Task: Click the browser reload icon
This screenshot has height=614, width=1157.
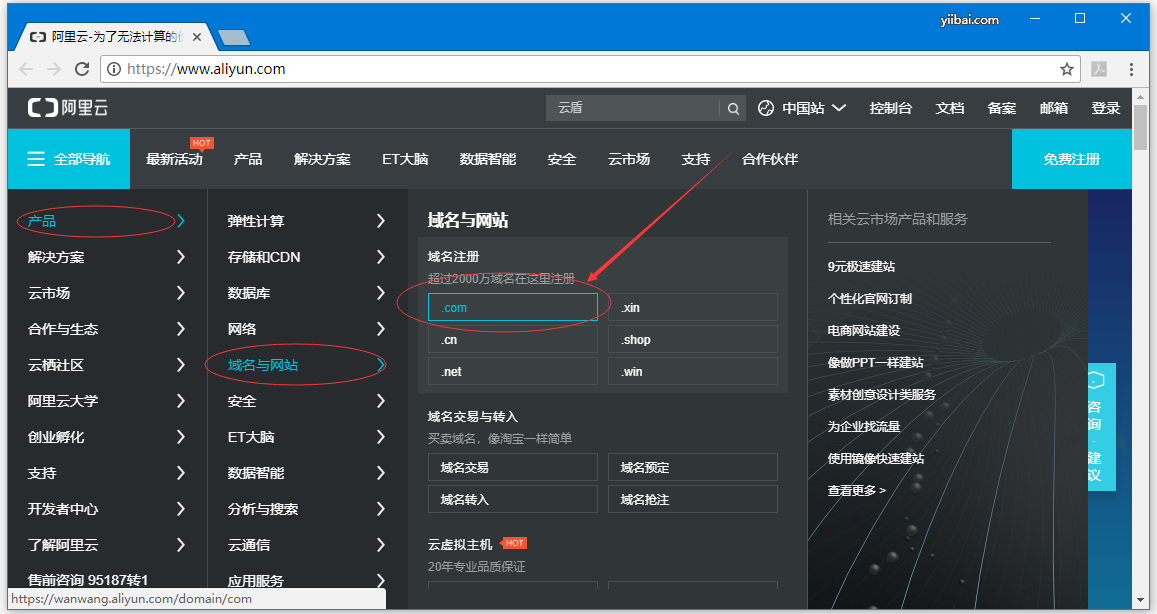Action: click(x=82, y=69)
